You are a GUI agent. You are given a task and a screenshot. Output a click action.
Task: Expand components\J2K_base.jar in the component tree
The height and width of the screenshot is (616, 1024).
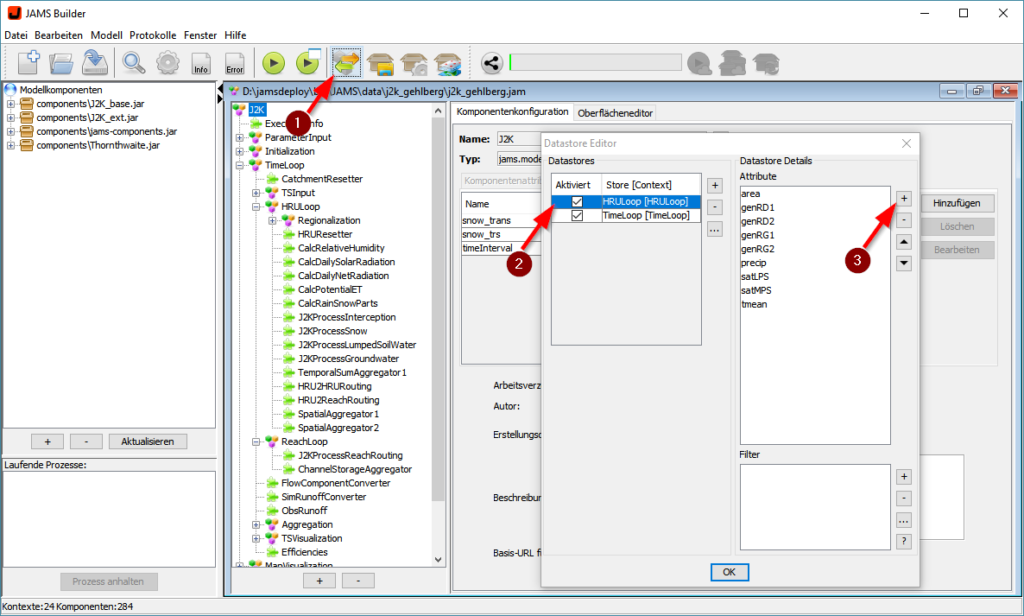coord(11,104)
